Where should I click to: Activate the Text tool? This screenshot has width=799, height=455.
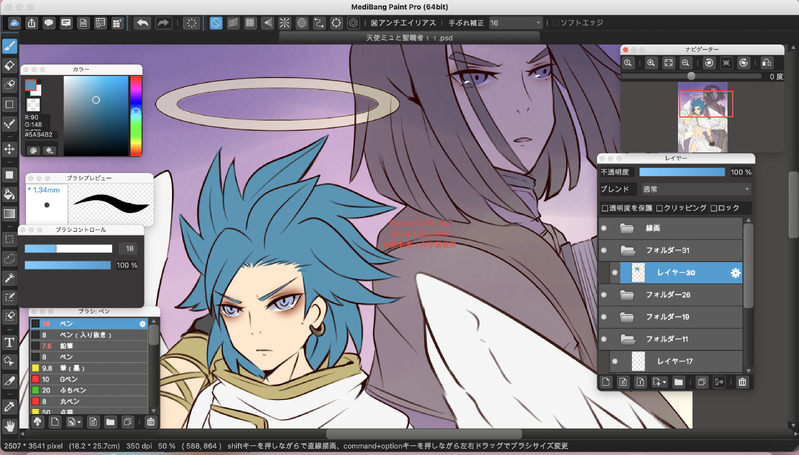(10, 342)
